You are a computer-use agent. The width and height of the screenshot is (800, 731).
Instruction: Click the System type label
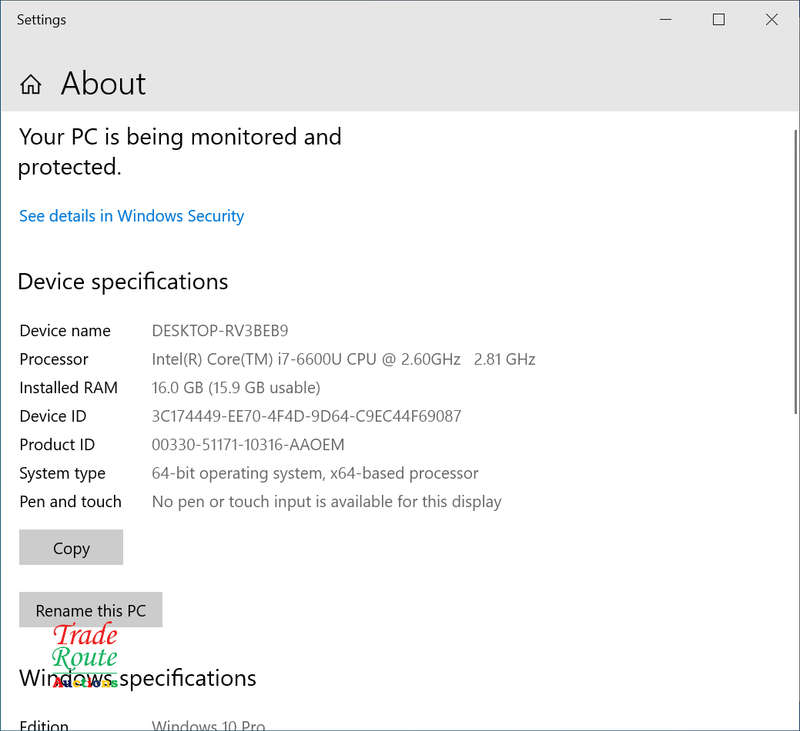(x=62, y=473)
